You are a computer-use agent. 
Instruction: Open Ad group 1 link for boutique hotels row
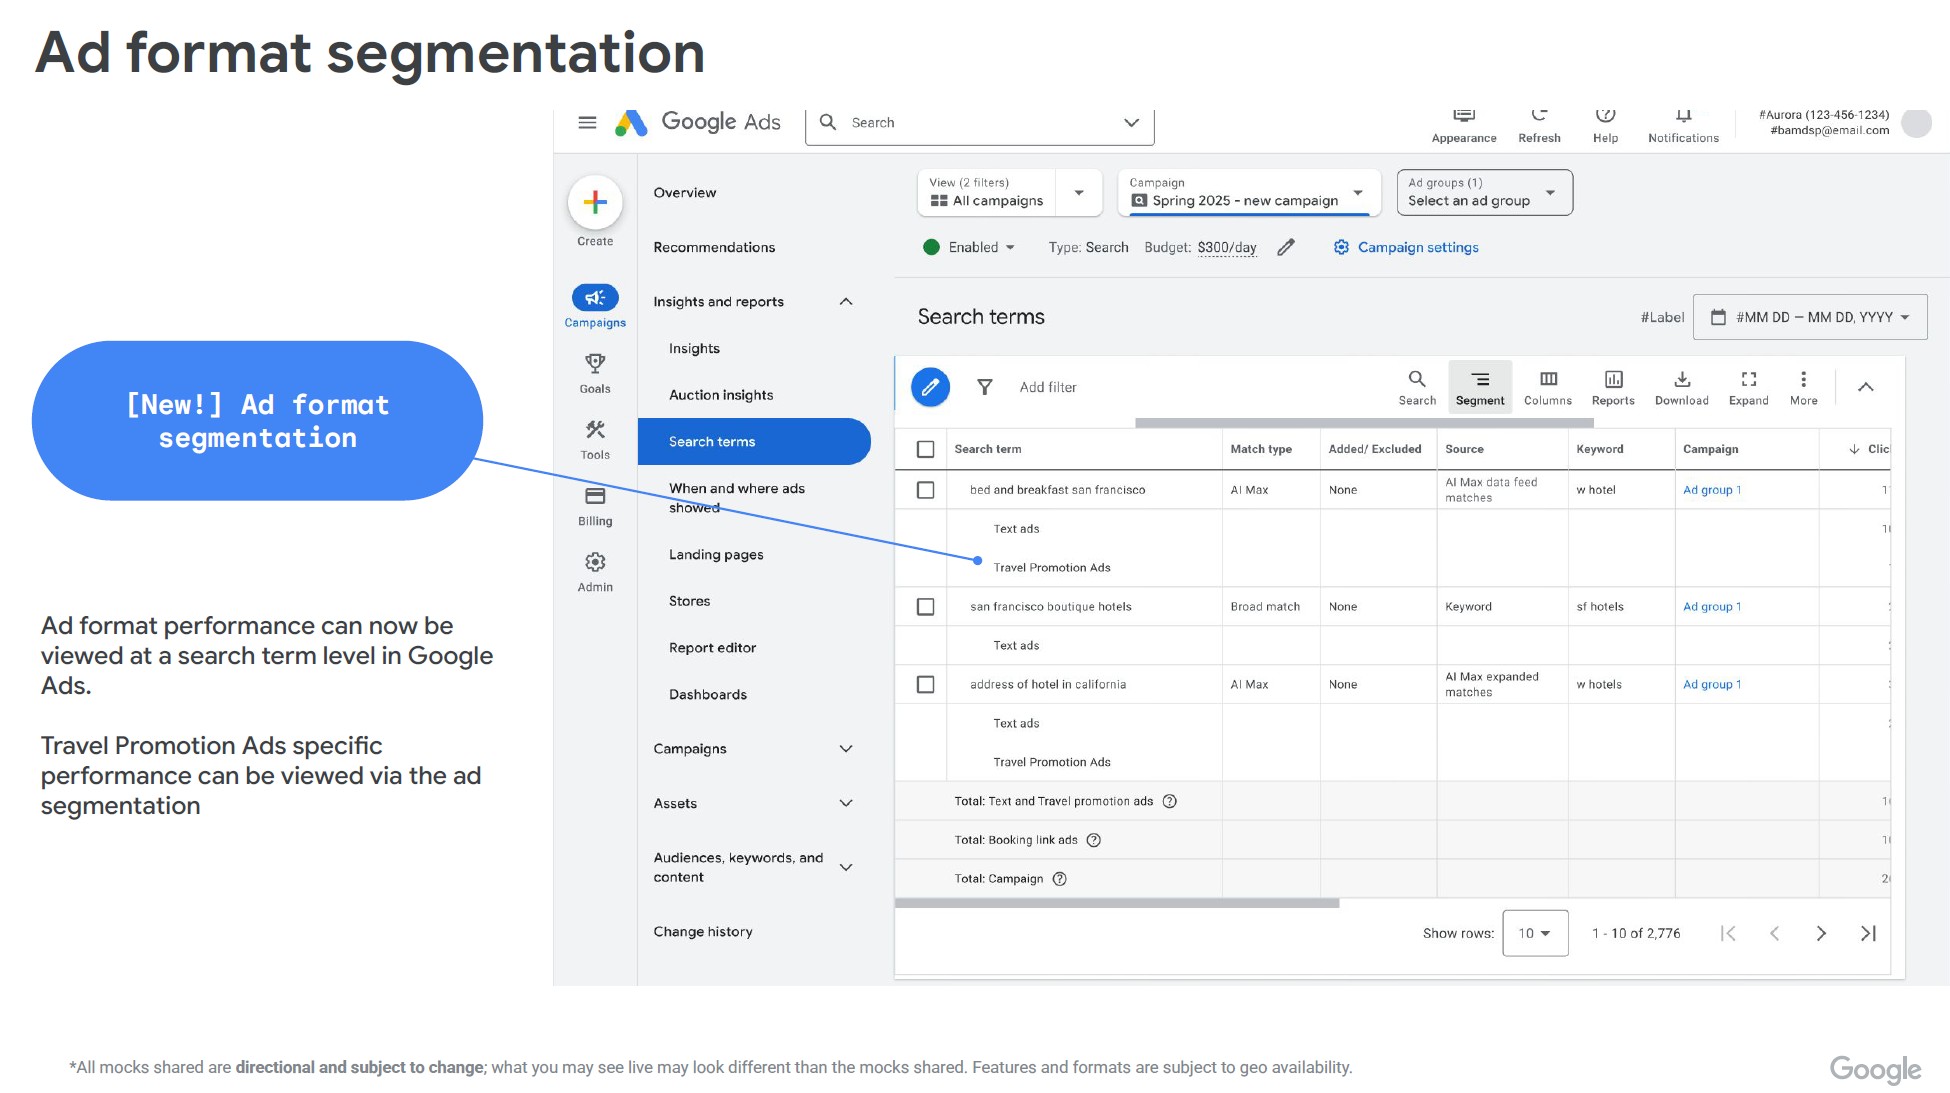click(x=1712, y=607)
